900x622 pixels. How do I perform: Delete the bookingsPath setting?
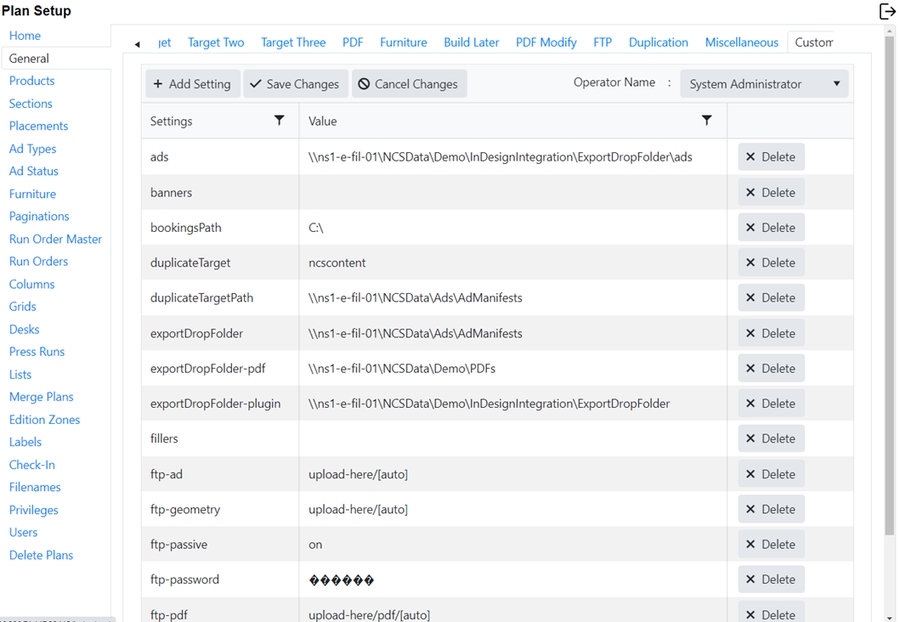771,227
